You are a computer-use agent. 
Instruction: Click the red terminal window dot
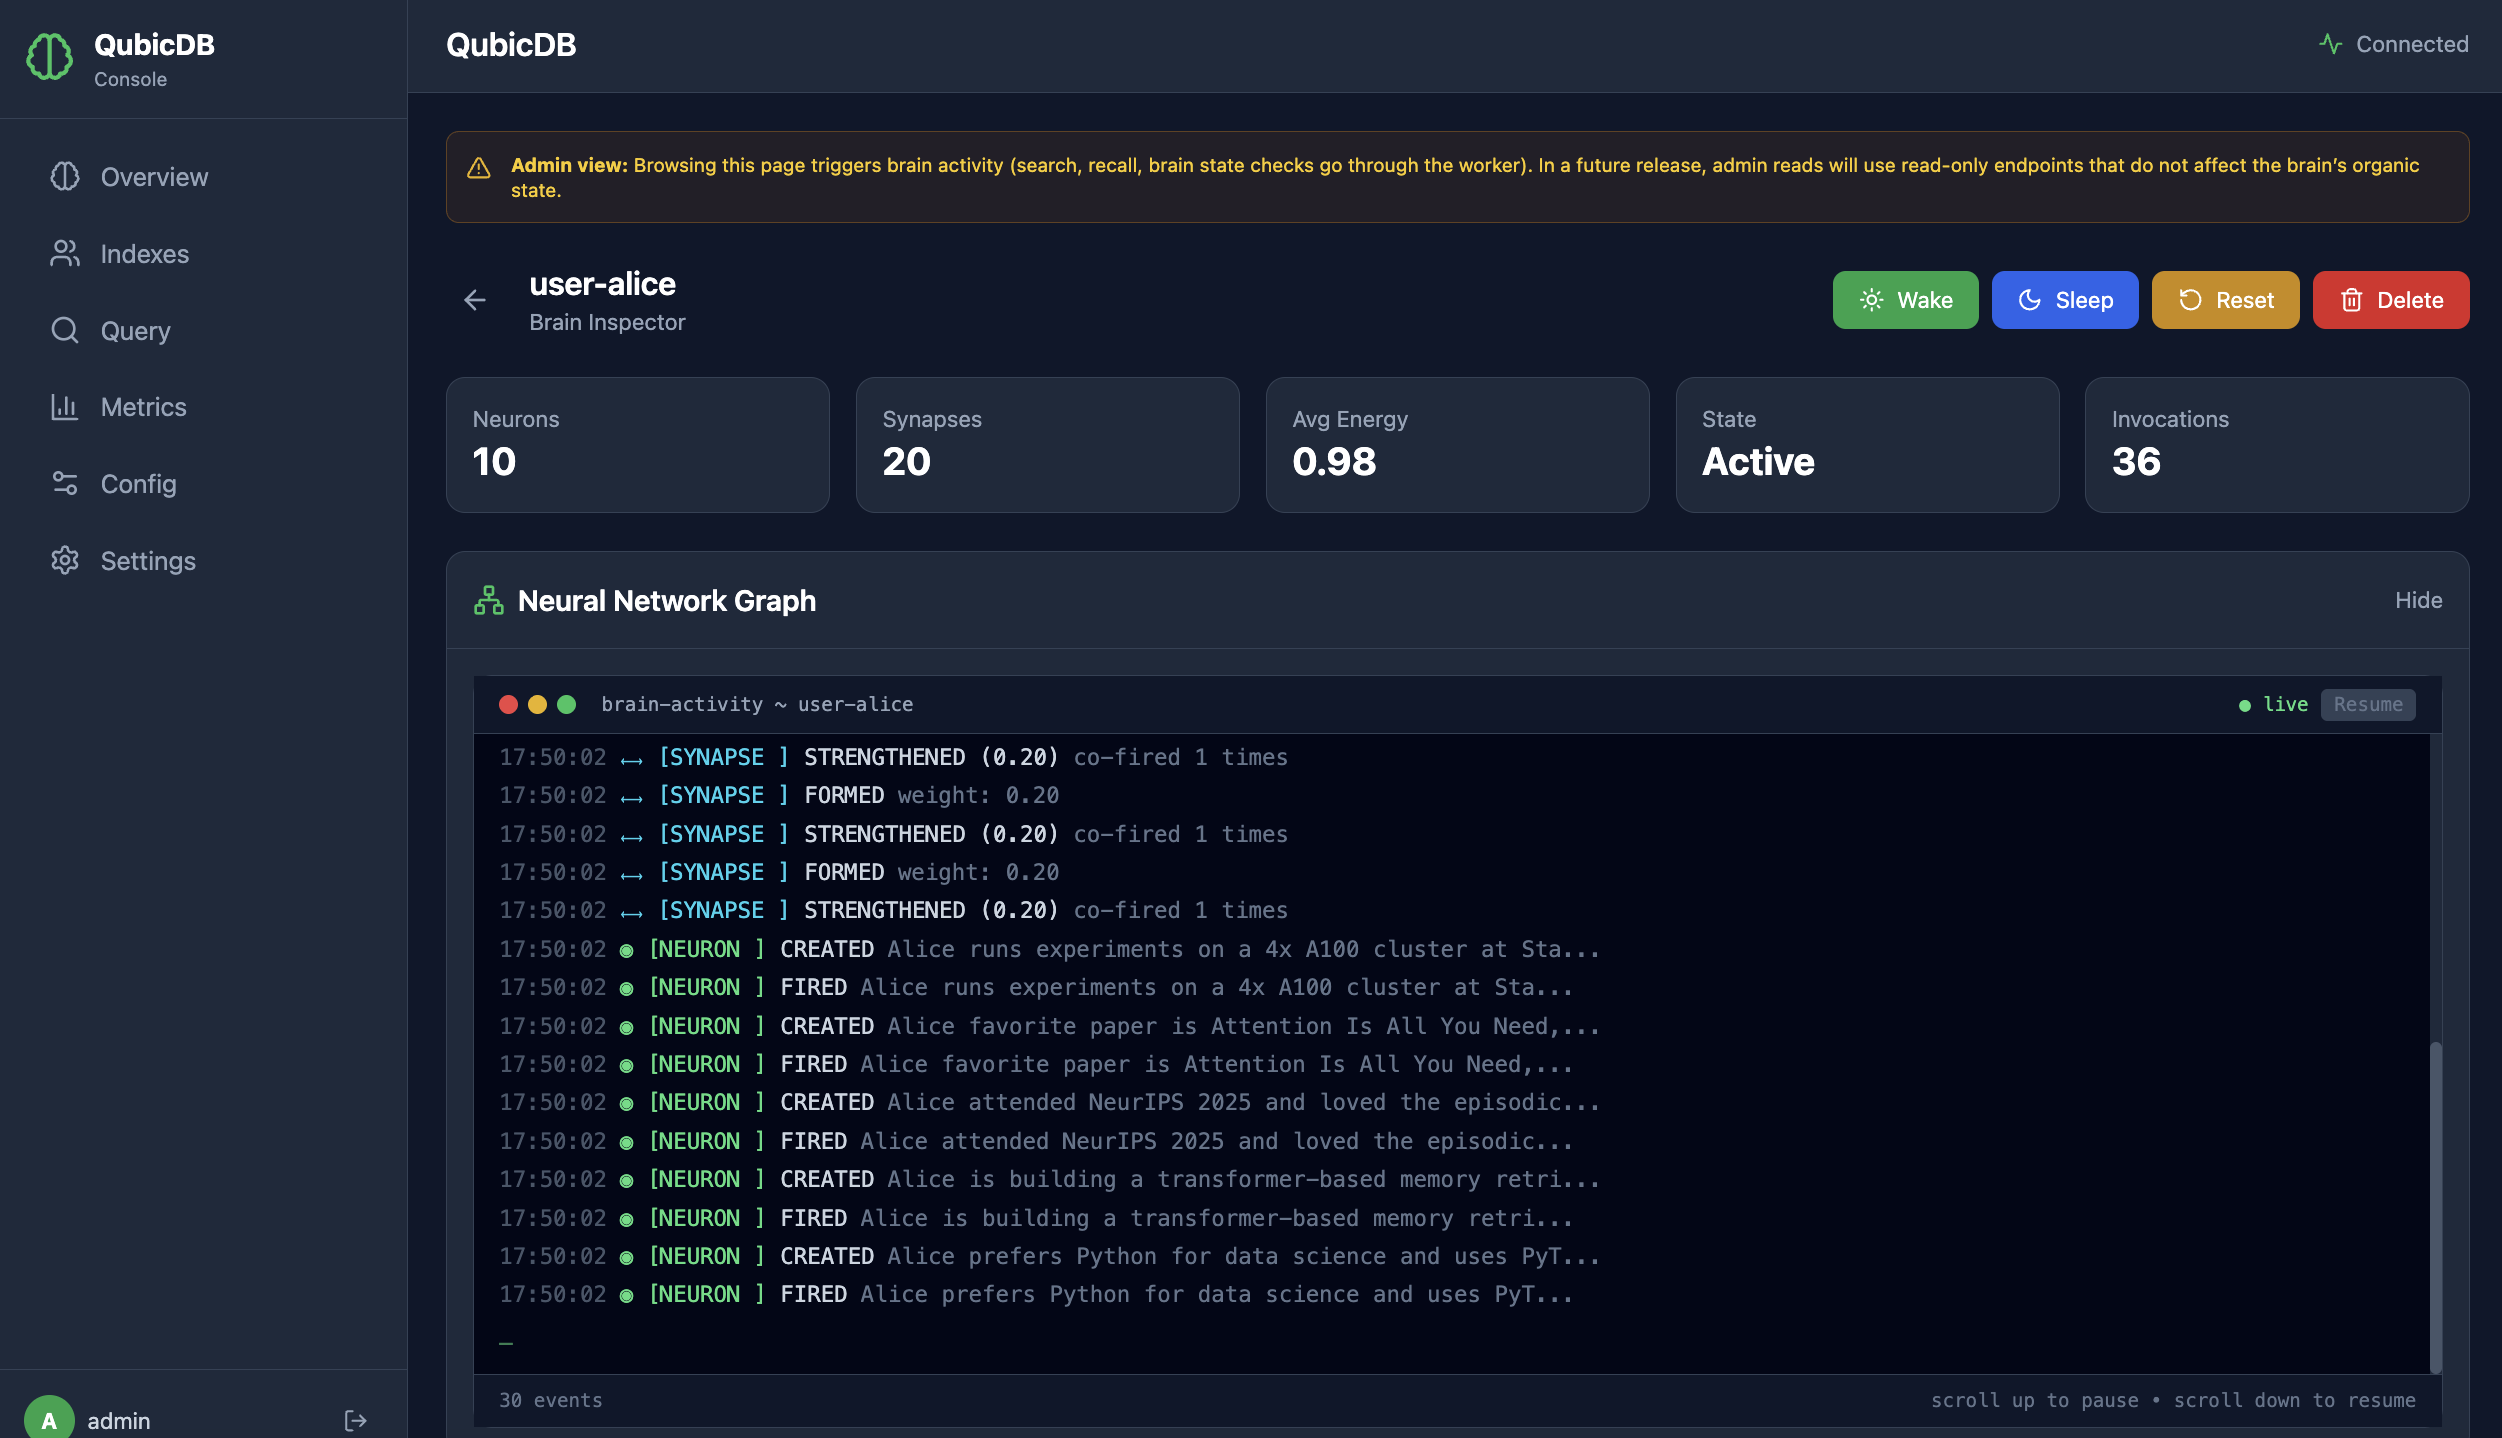(x=508, y=704)
